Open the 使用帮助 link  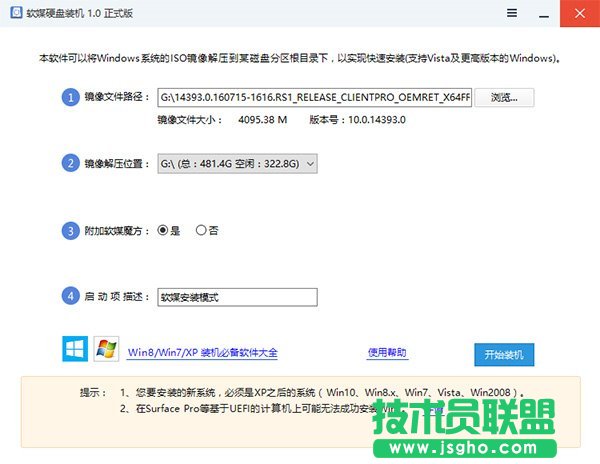coord(387,352)
